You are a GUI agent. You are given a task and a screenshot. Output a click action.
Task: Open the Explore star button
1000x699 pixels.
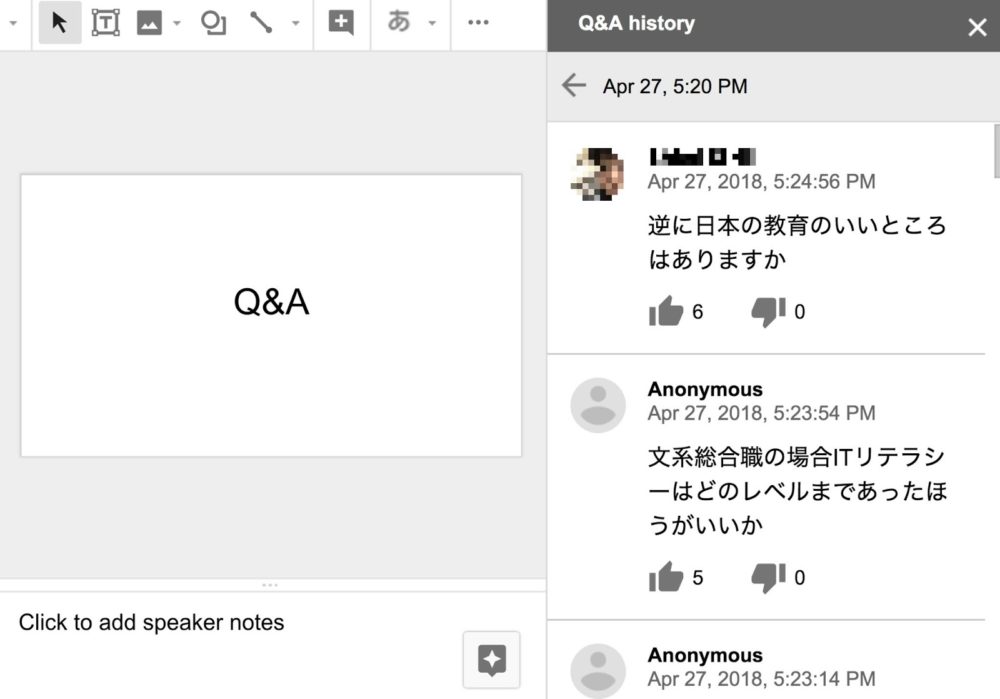(x=492, y=658)
